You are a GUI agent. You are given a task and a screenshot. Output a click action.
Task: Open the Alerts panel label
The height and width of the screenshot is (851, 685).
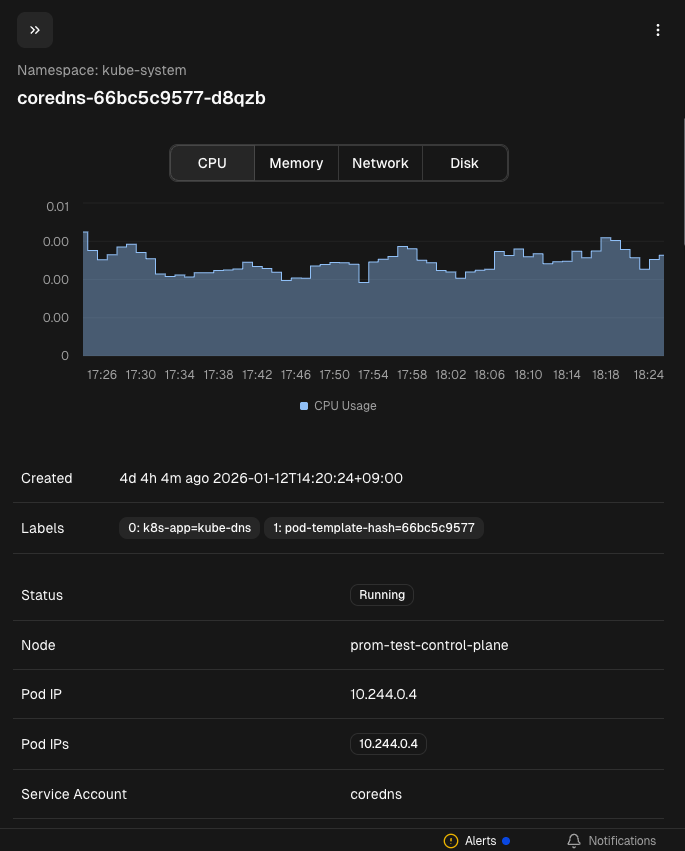coord(480,841)
